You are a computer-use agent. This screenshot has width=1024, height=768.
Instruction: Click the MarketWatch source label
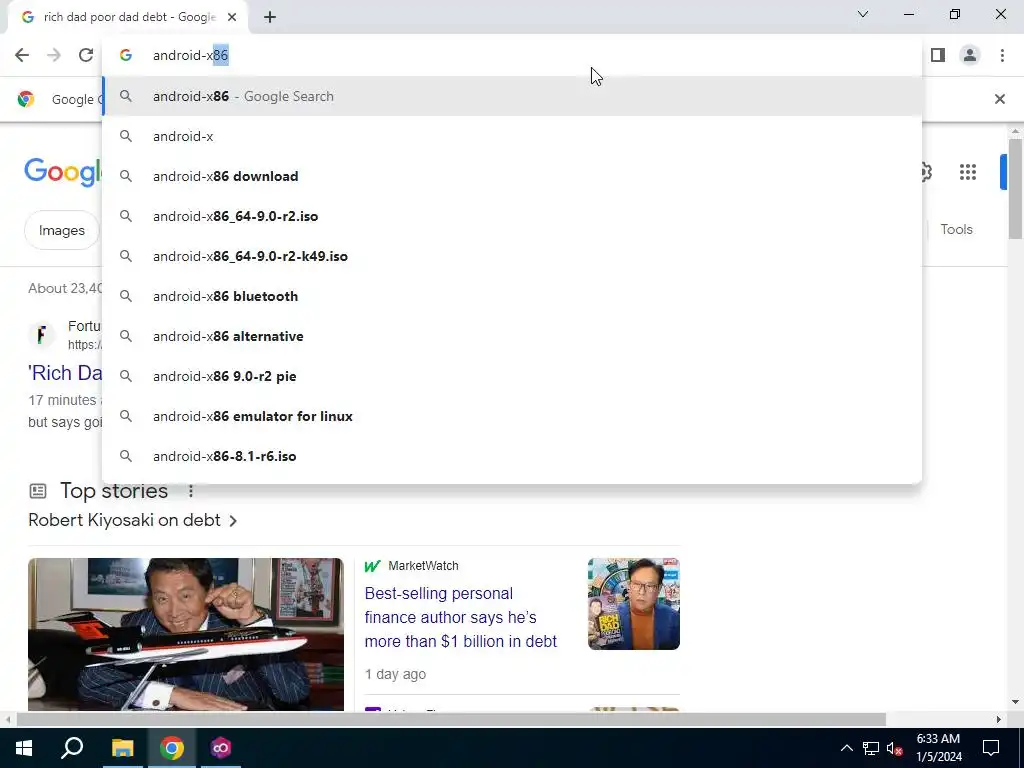pyautogui.click(x=423, y=566)
